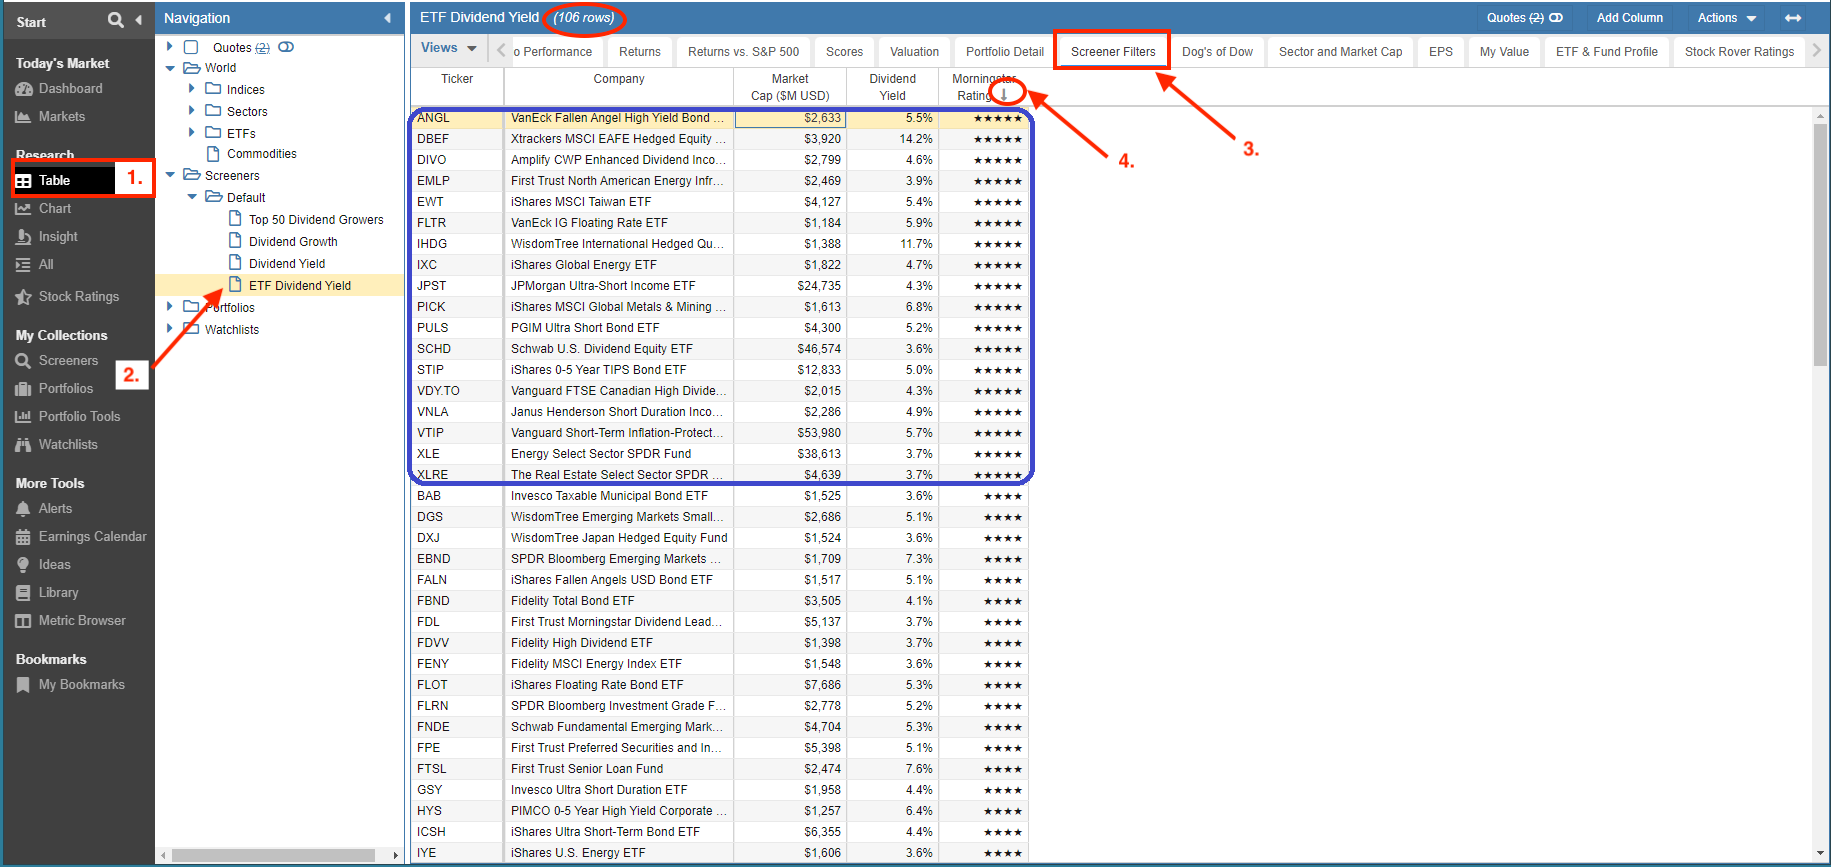
Task: Open the Dog's of Dow tab
Action: 1217,52
